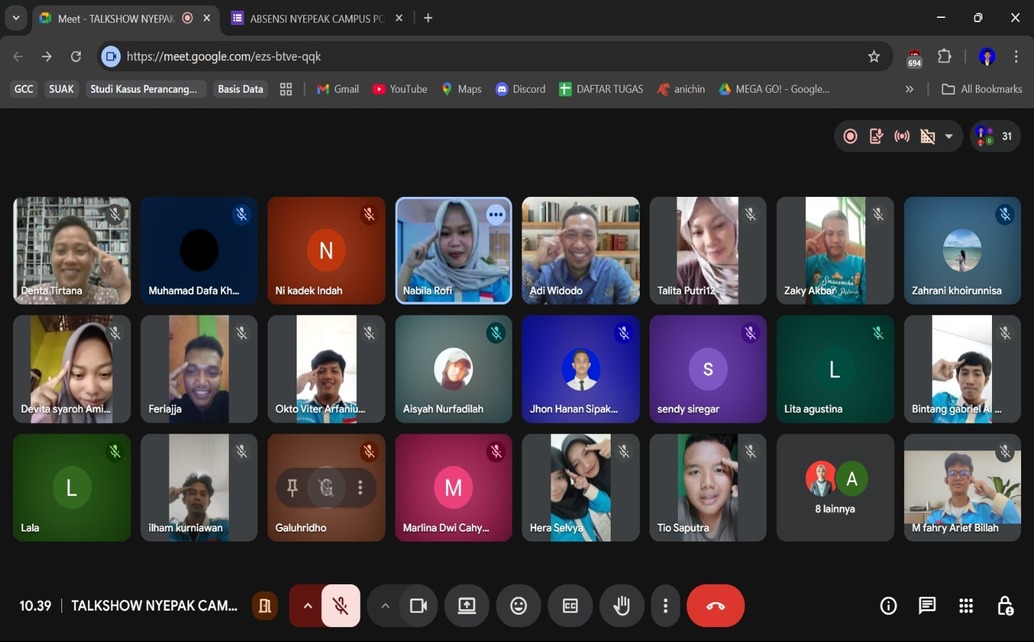
Task: Toggle the camera on or off
Action: (x=418, y=606)
